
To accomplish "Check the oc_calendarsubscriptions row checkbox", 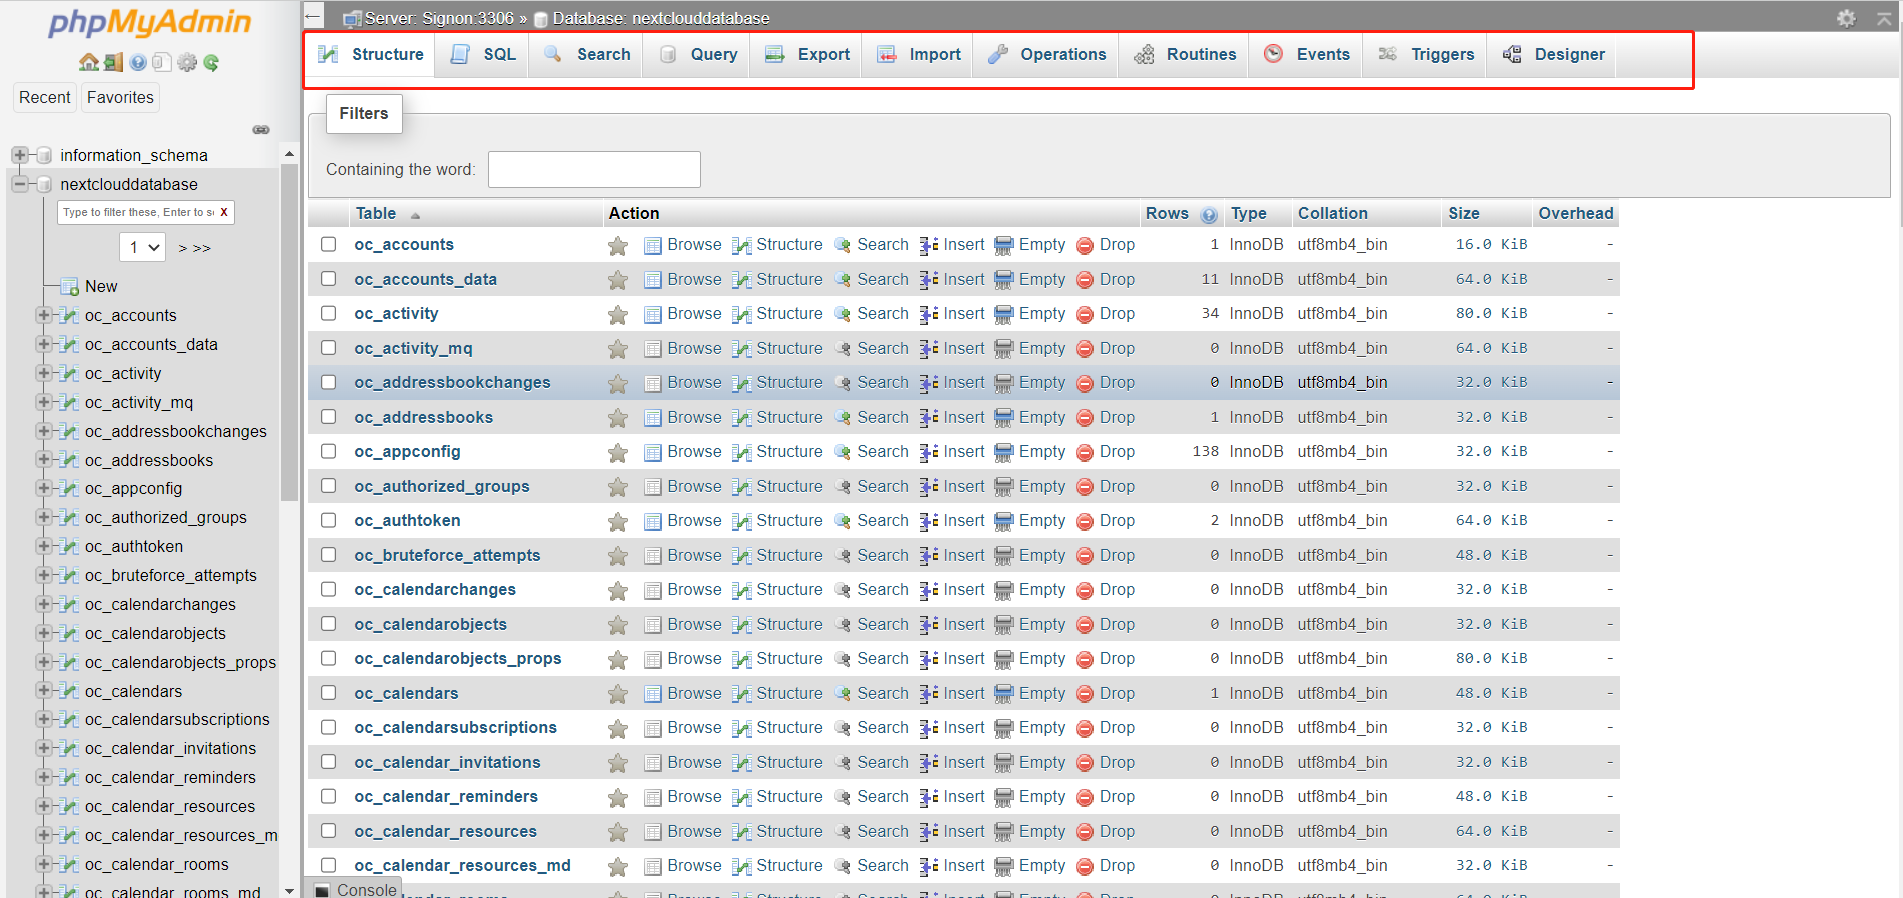I will 328,727.
